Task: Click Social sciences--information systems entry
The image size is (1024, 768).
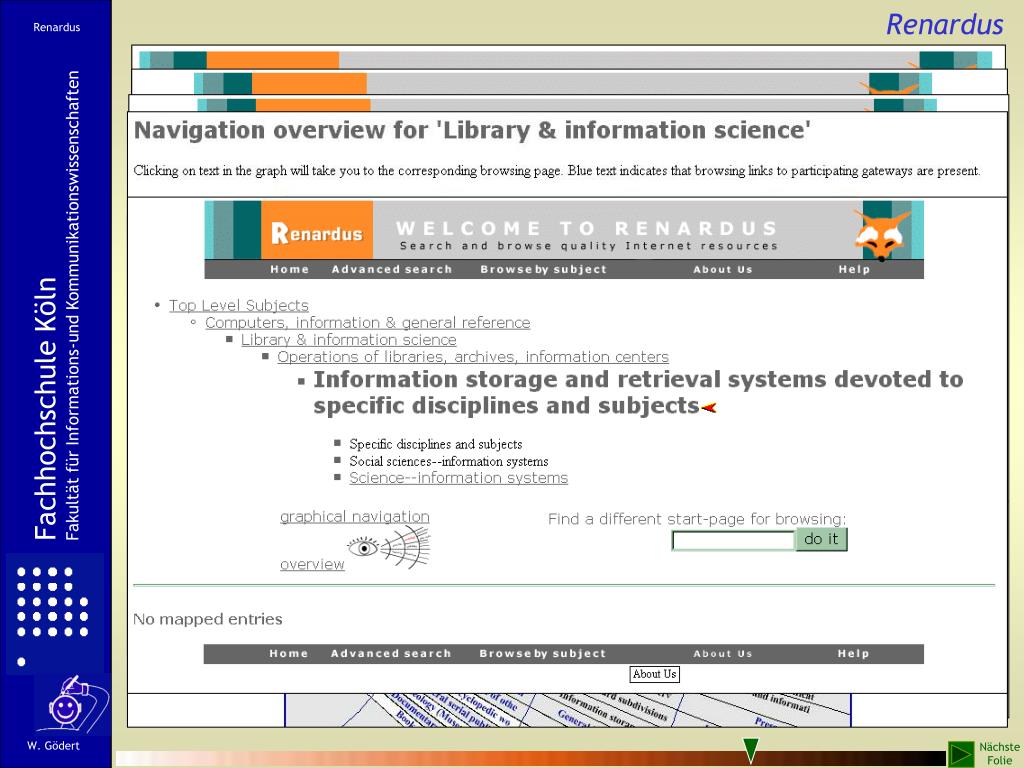Action: [x=449, y=461]
